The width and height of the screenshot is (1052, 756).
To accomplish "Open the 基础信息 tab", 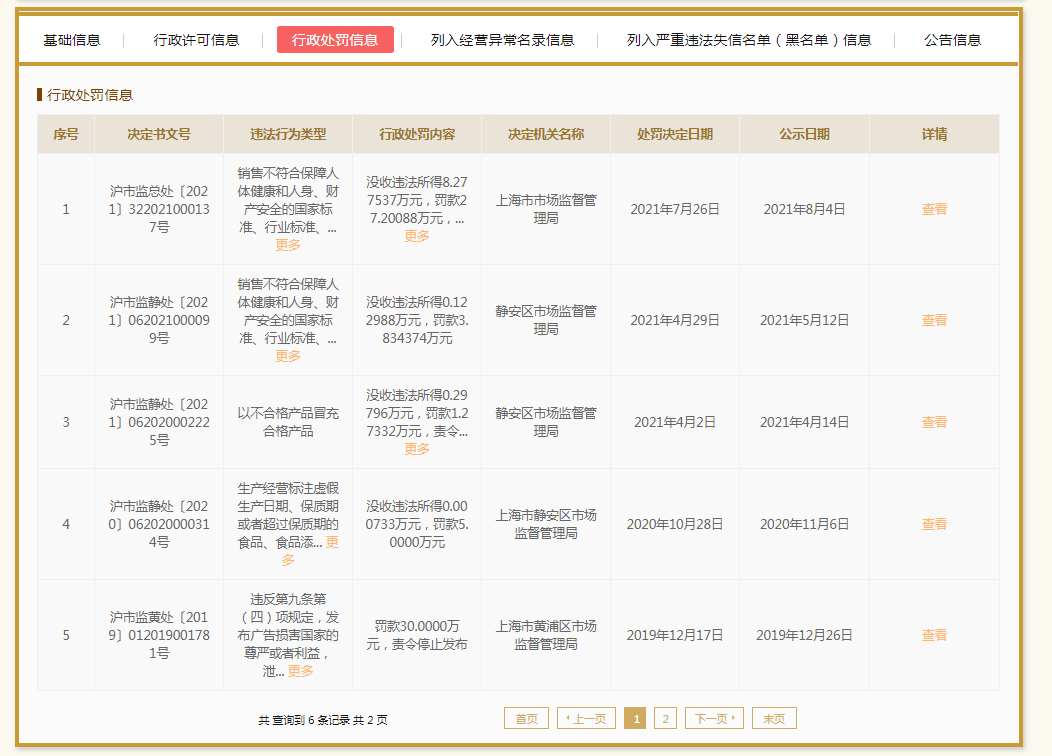I will tap(72, 40).
